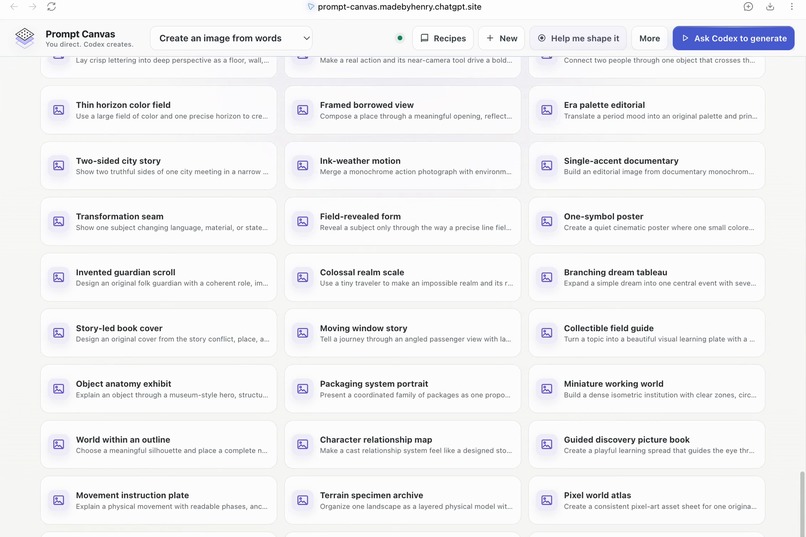Click Ask Codex to generate
Image resolution: width=806 pixels, height=537 pixels.
[x=734, y=38]
